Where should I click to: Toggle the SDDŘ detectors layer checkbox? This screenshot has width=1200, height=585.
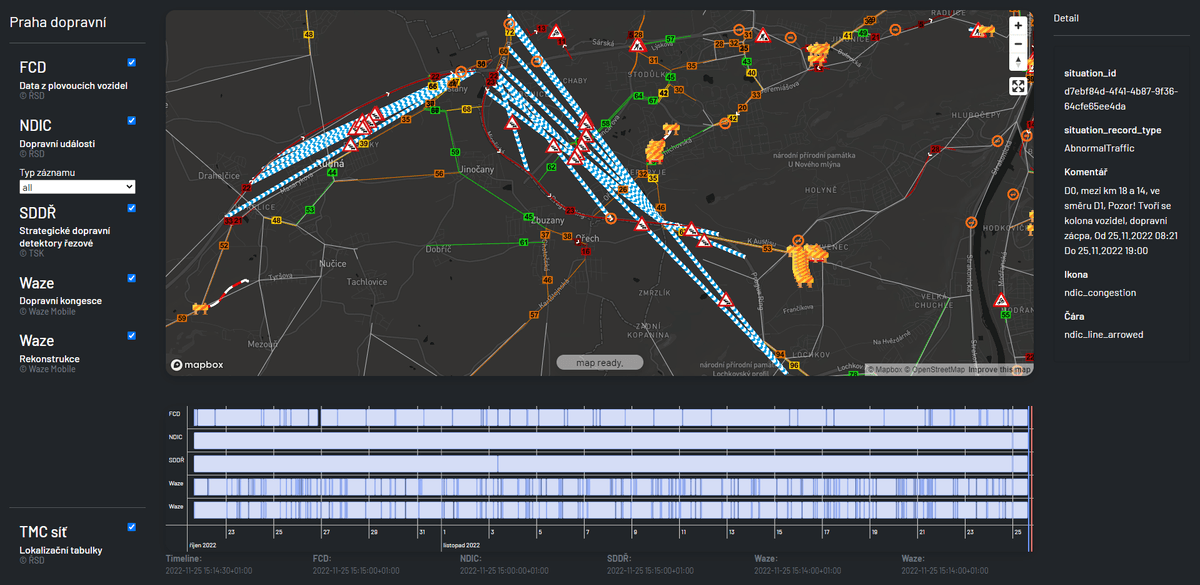tap(132, 208)
